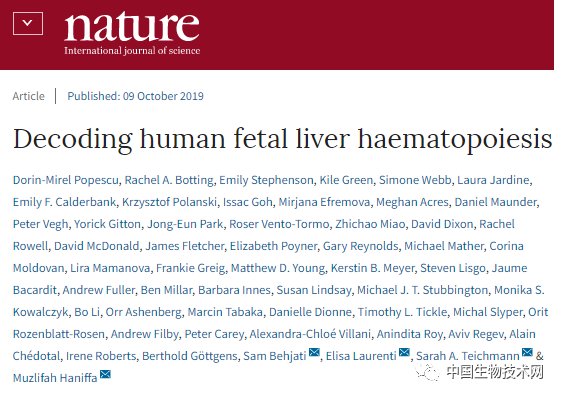Click the WeChat watermark logo icon
561x397 pixels.
[x=427, y=373]
